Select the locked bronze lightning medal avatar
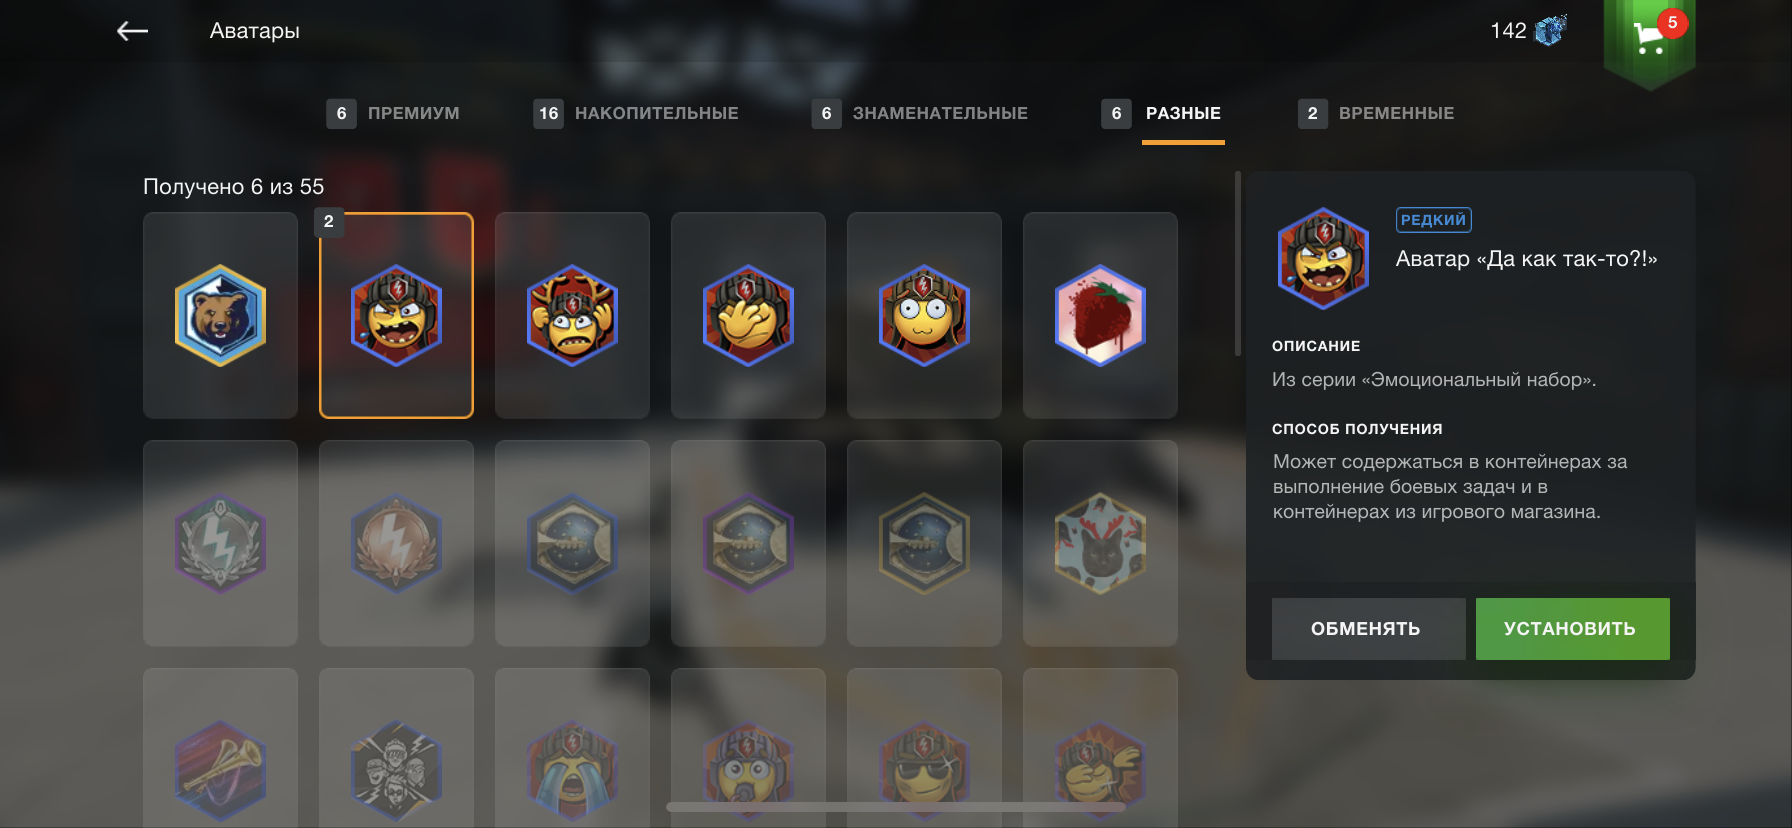Image resolution: width=1792 pixels, height=828 pixels. pos(396,543)
